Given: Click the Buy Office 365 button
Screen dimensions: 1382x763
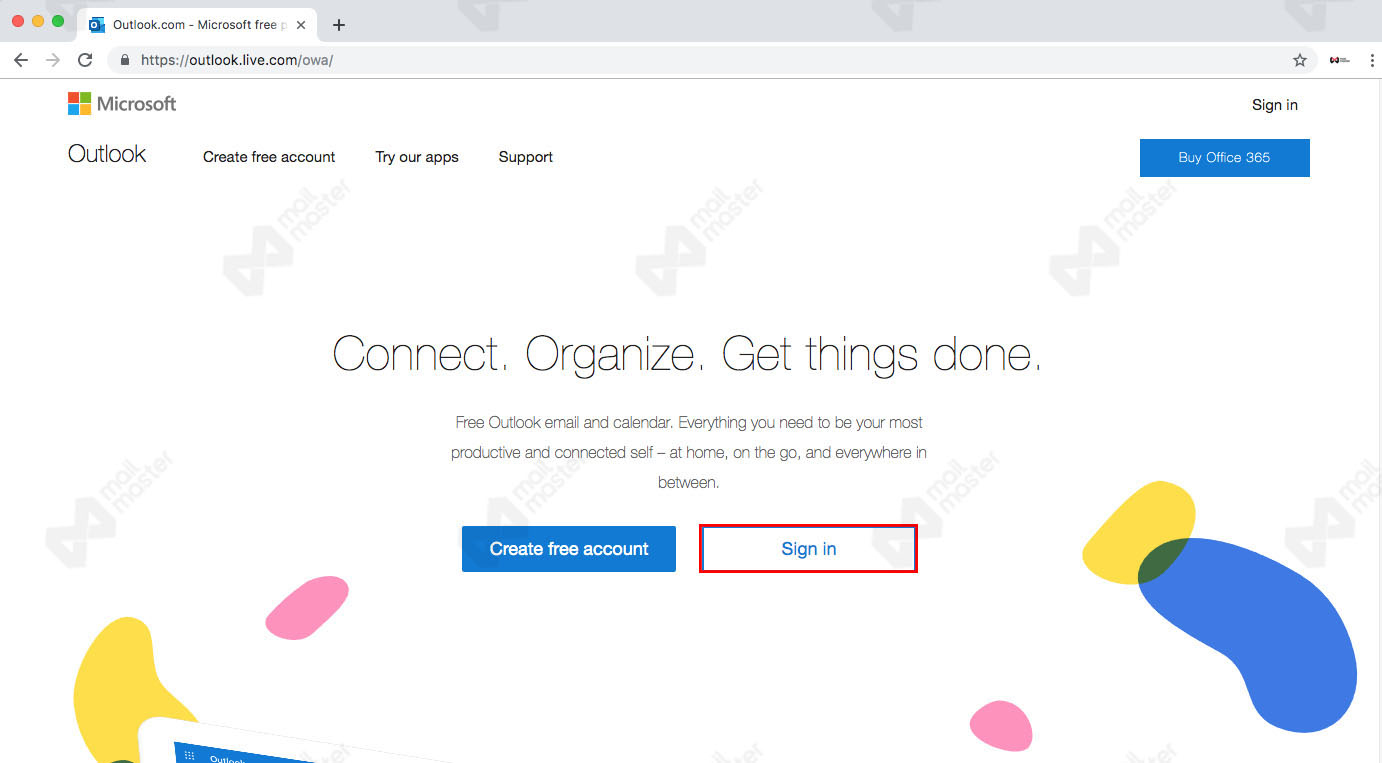Looking at the screenshot, I should click(1225, 158).
